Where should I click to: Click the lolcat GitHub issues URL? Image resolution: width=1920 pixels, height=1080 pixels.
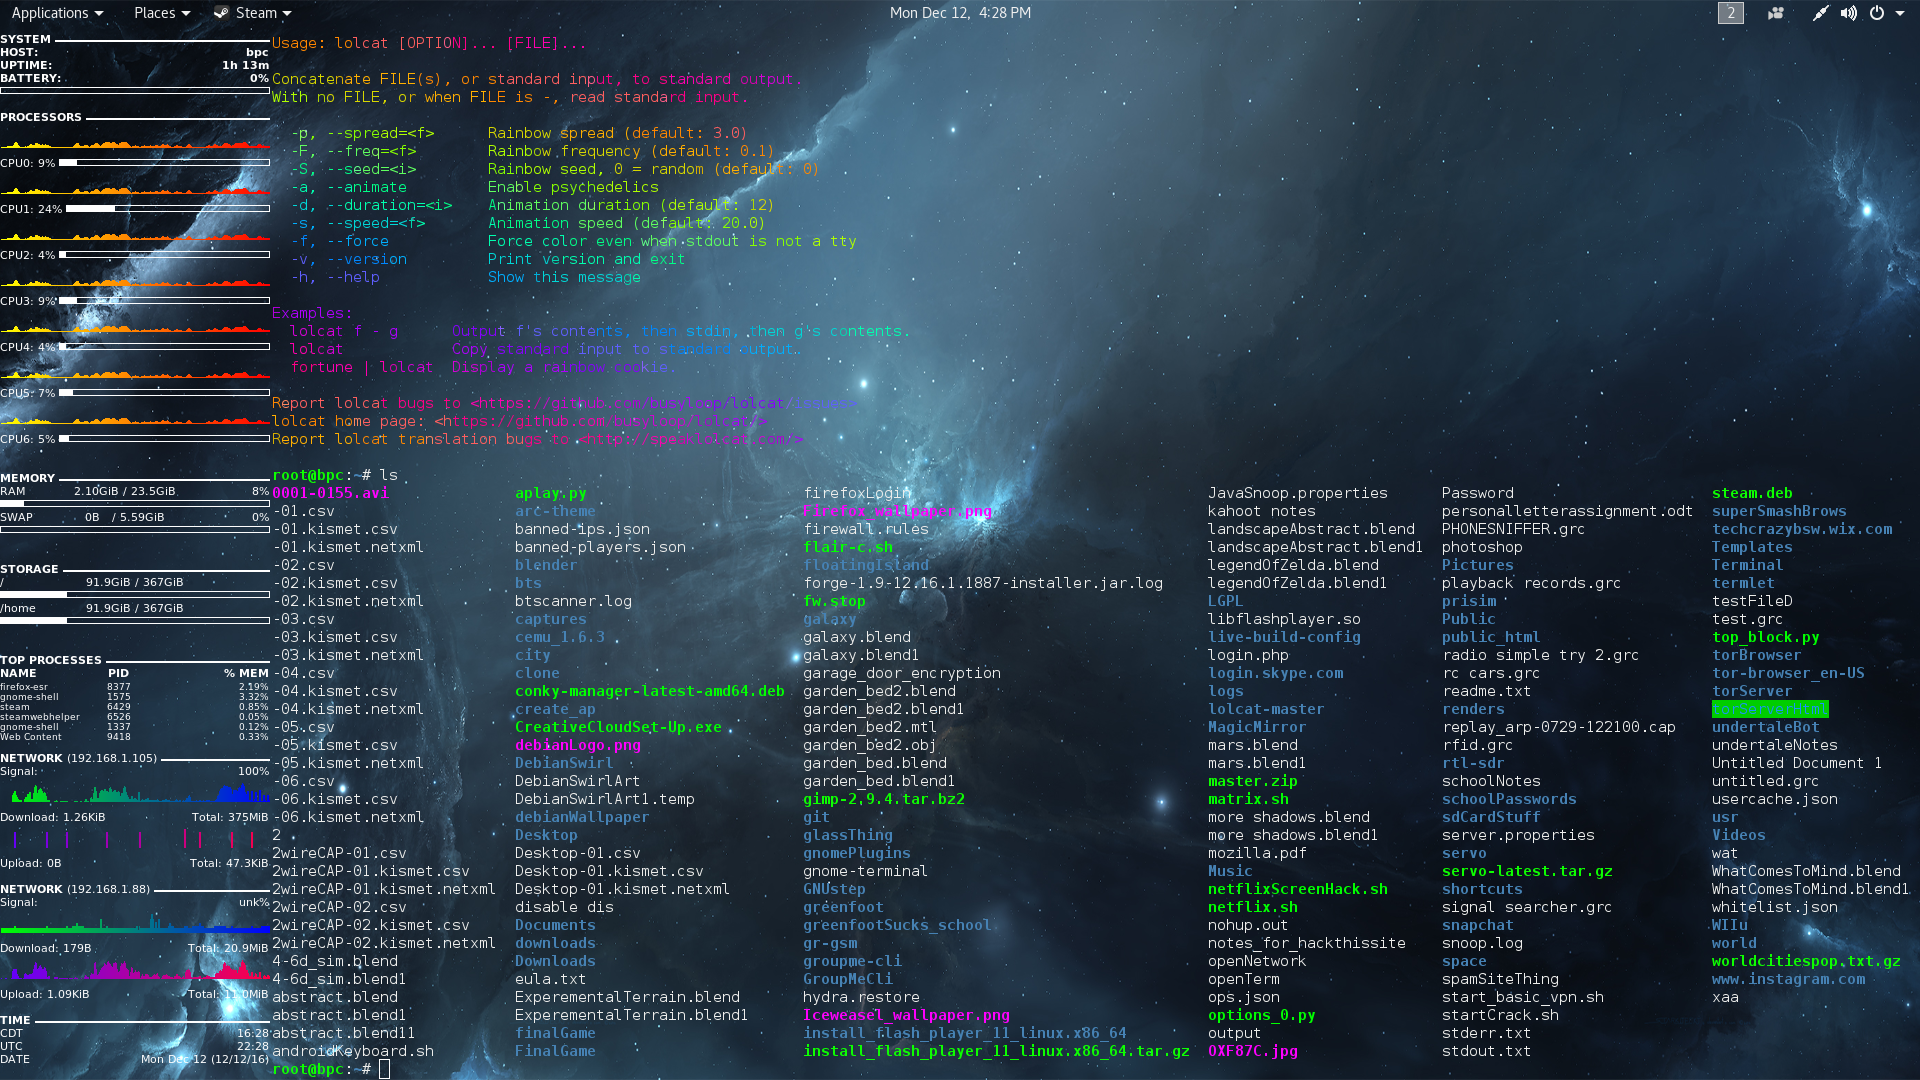(x=664, y=403)
